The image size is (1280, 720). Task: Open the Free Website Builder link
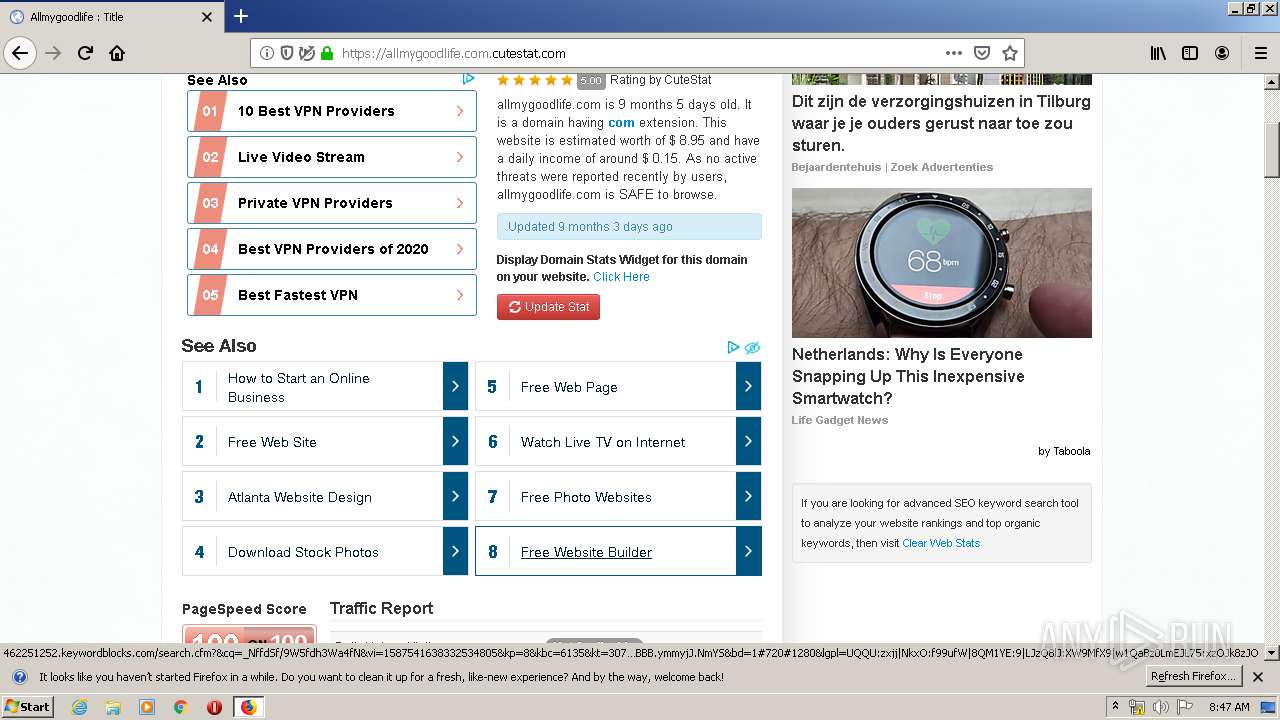click(586, 552)
